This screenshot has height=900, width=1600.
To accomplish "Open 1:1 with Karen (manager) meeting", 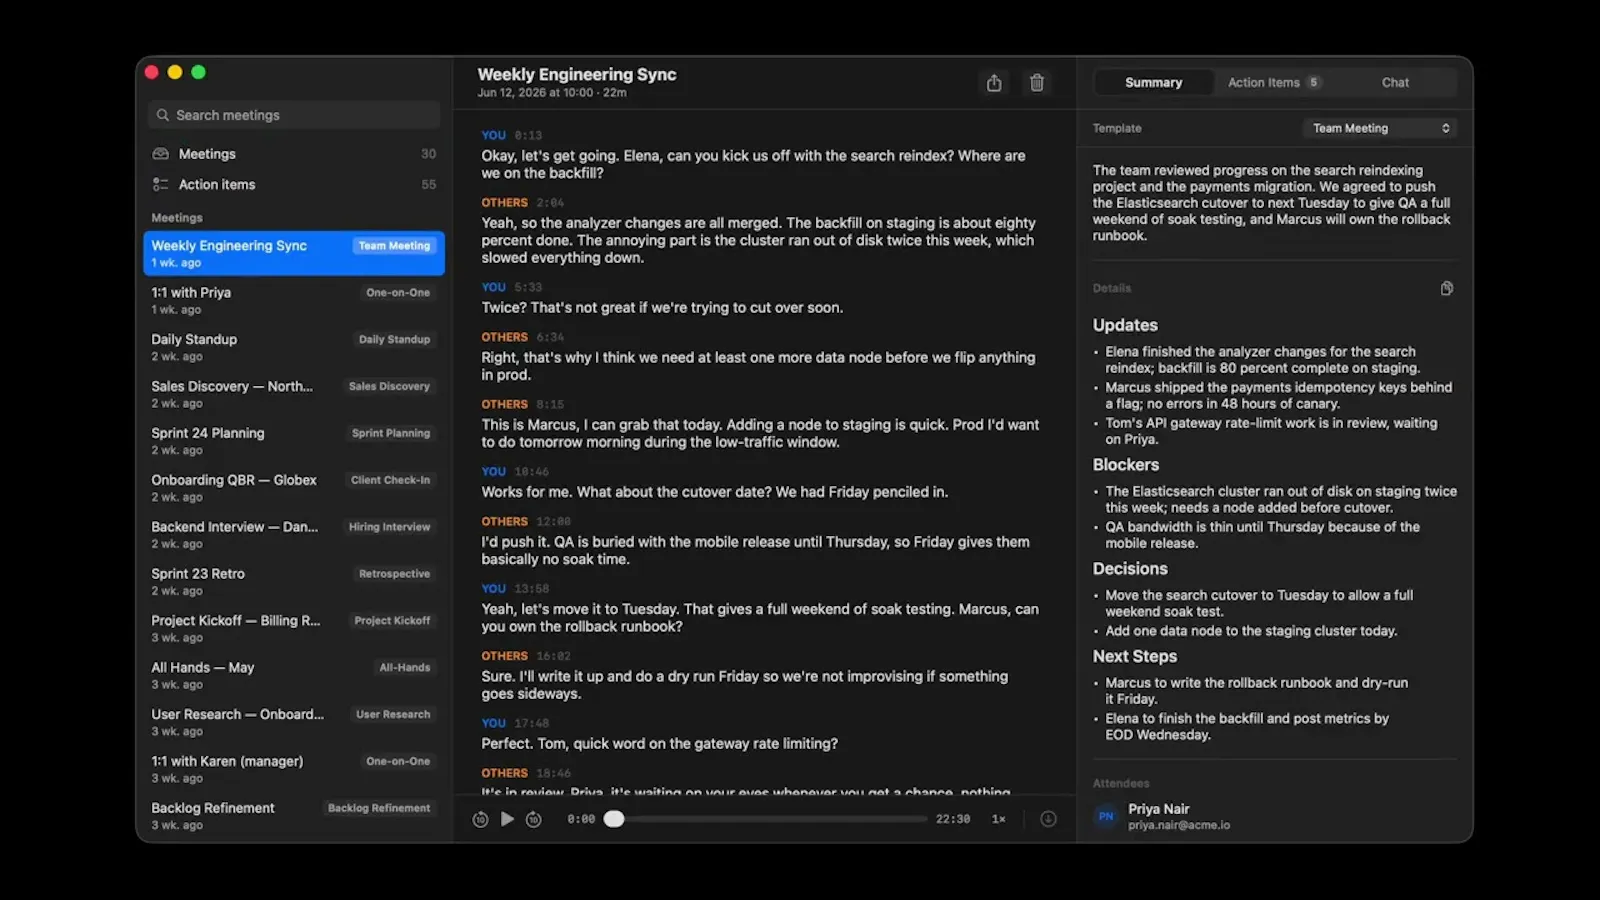I will 294,770.
